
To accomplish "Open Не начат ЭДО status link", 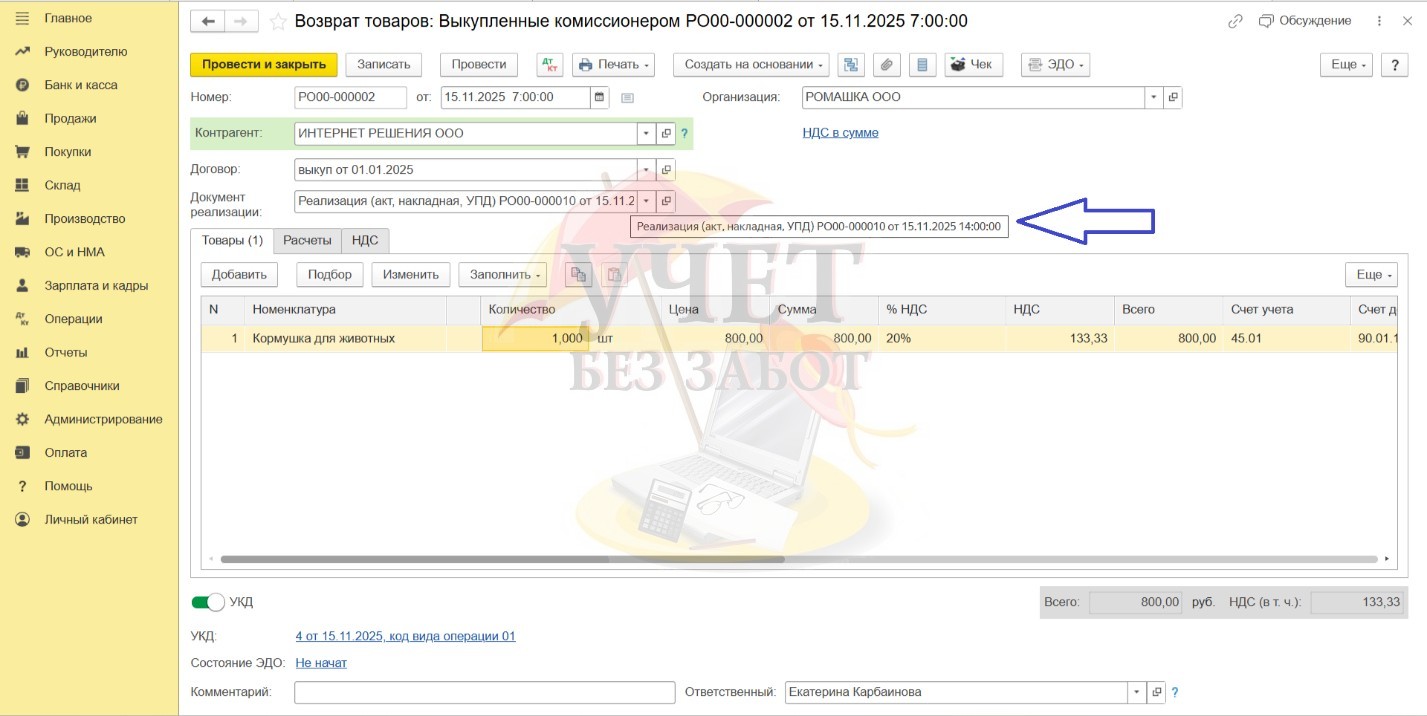I will (321, 662).
